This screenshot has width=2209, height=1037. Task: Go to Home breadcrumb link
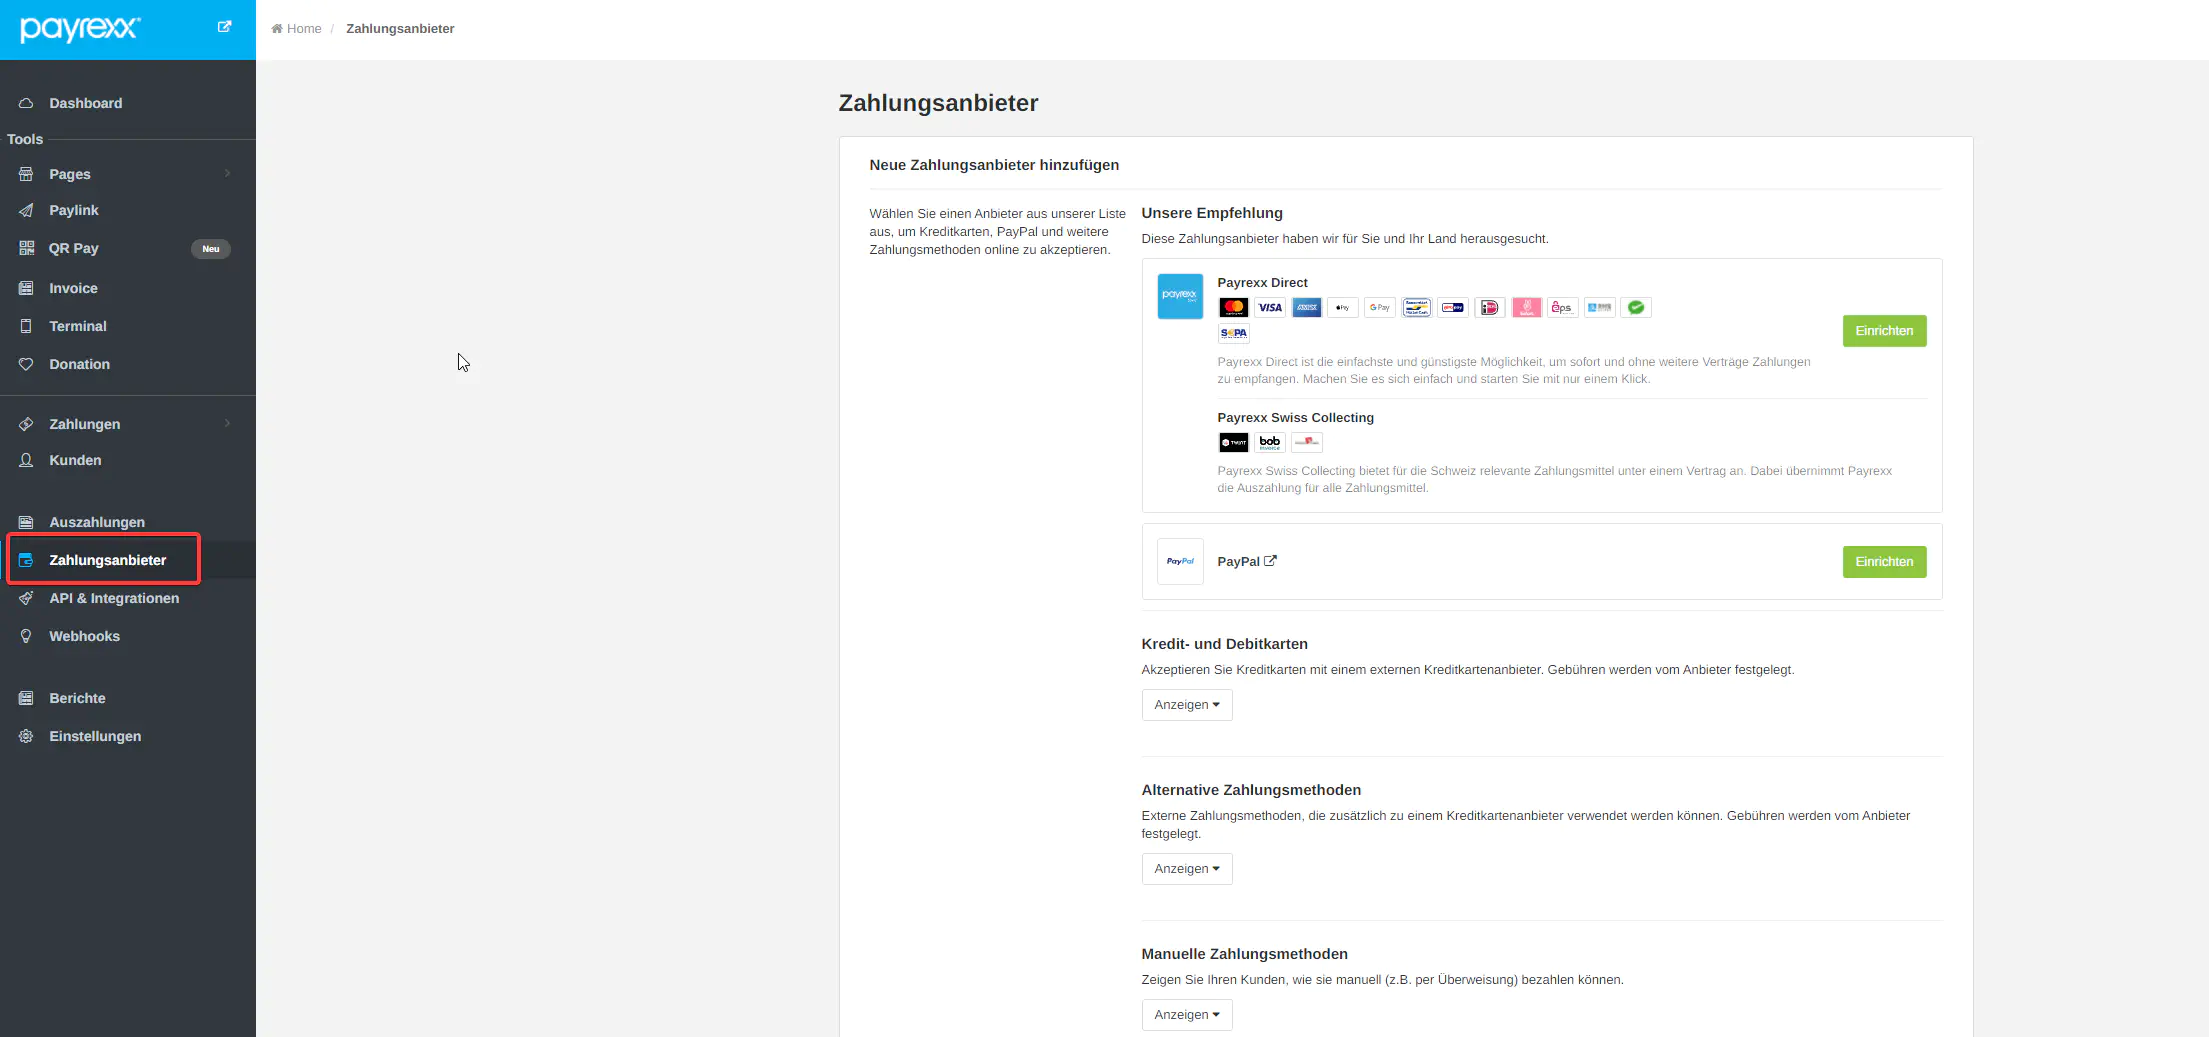(x=303, y=29)
